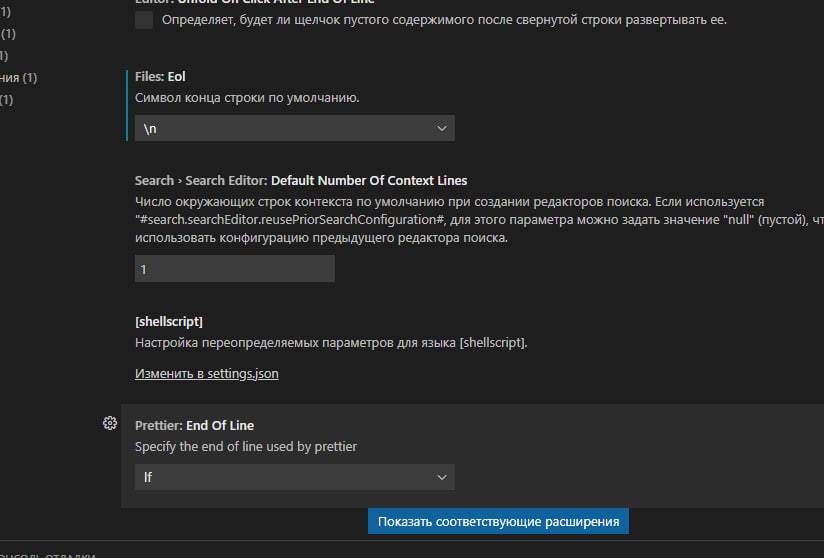The height and width of the screenshot is (558, 824).
Task: Click 'Search › Search Editor: Default Number Of Context Lines' title
Action: pyautogui.click(x=301, y=181)
